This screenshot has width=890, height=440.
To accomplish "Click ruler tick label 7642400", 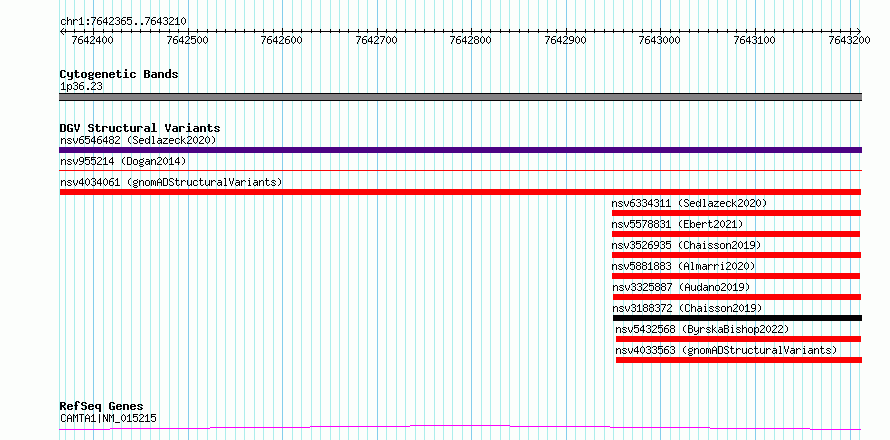I will coord(93,40).
